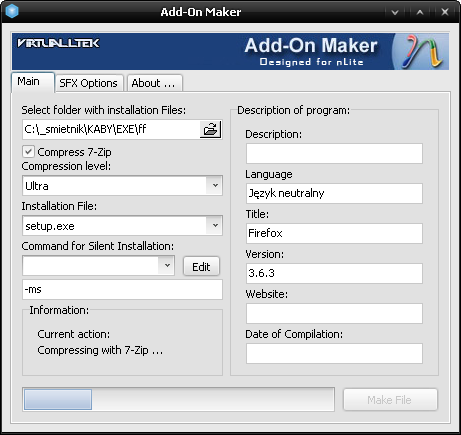Click the VirtualTek logo in banner
Image resolution: width=461 pixels, height=435 pixels.
coord(58,43)
